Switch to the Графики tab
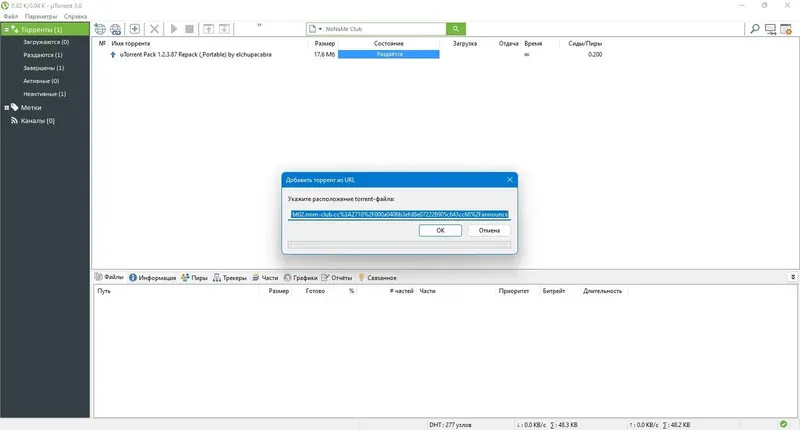Image resolution: width=800 pixels, height=430 pixels. pos(301,277)
